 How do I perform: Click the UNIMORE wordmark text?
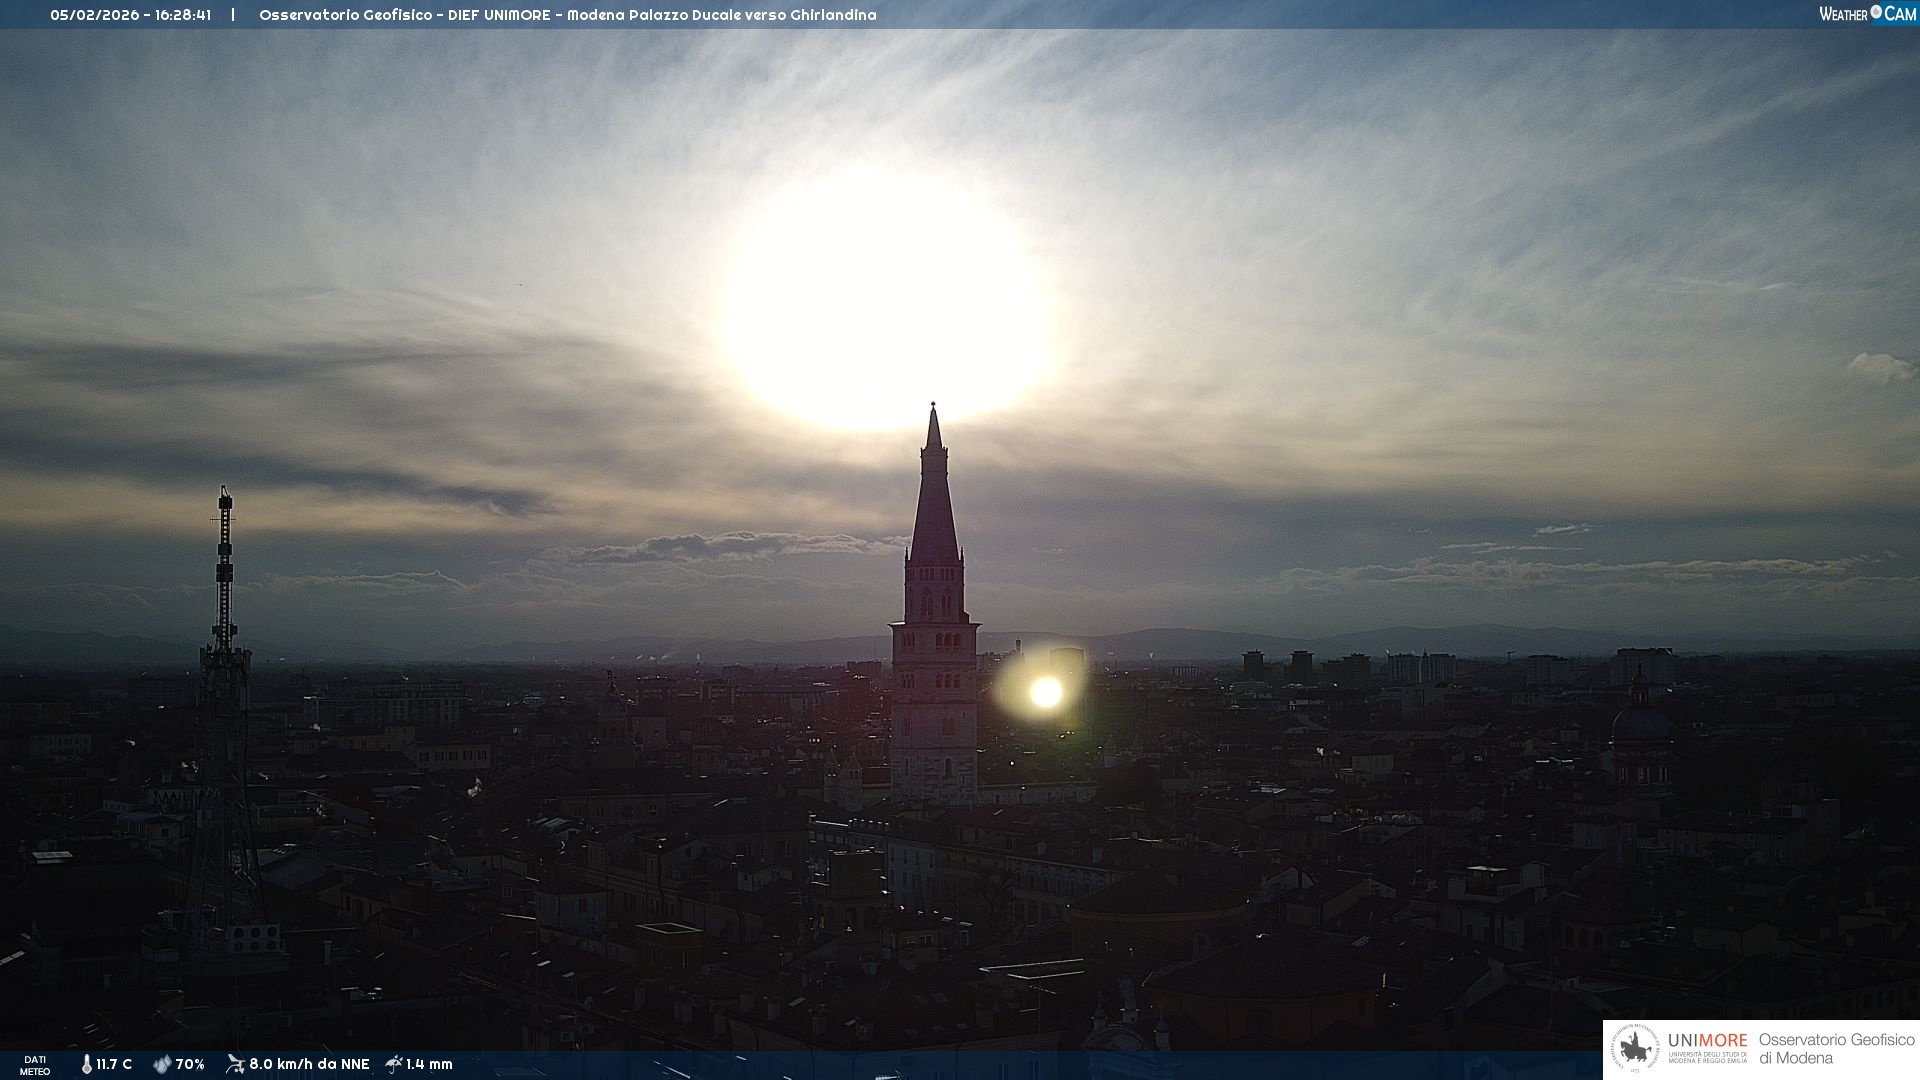pyautogui.click(x=1707, y=1041)
